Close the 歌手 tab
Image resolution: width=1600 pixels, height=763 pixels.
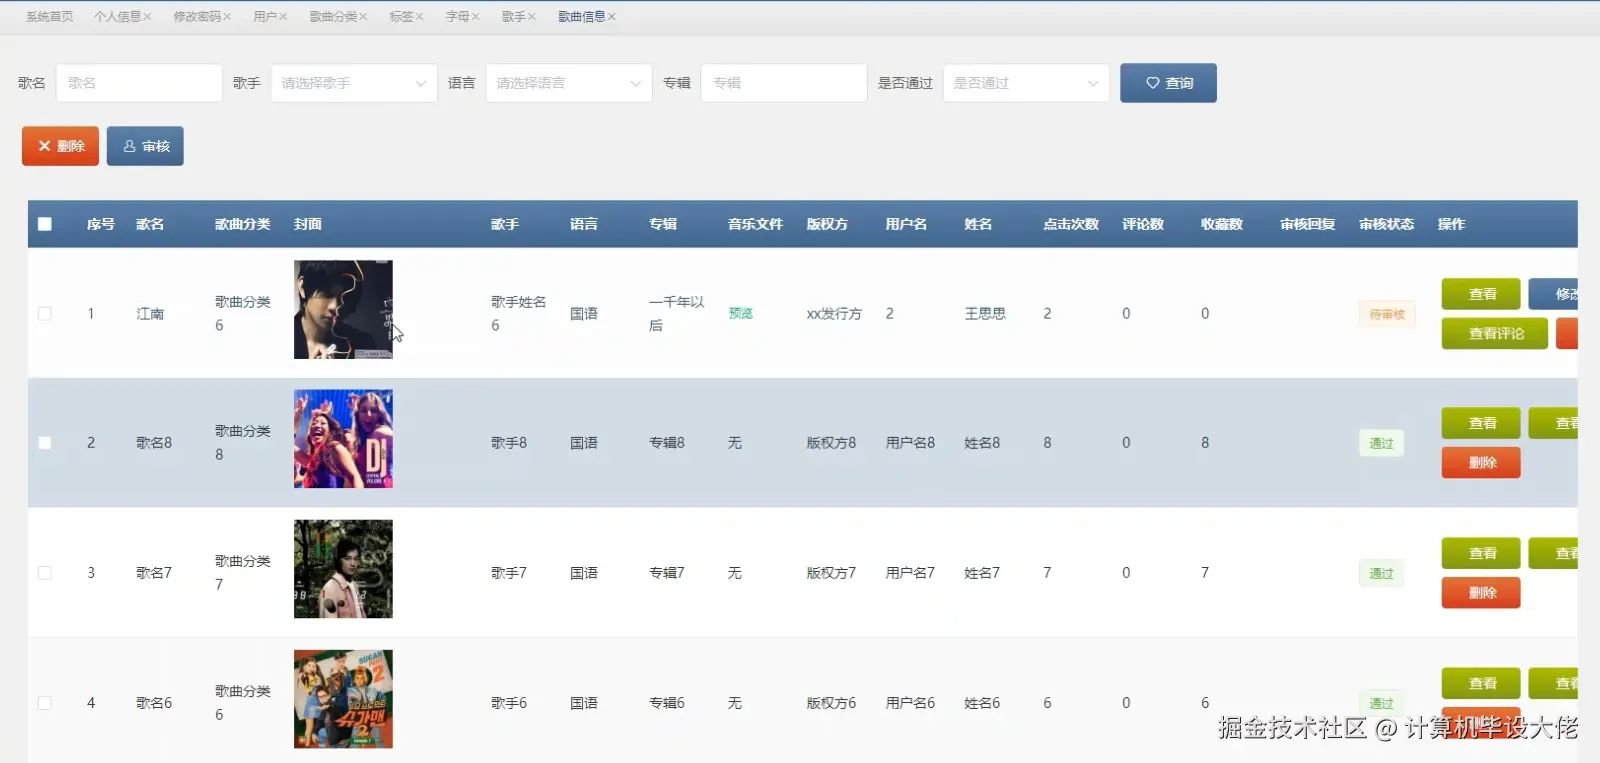pyautogui.click(x=531, y=17)
